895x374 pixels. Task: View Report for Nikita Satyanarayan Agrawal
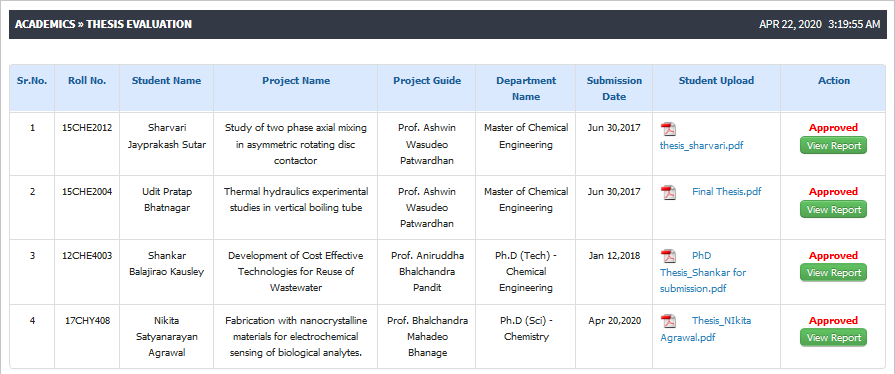tap(833, 338)
